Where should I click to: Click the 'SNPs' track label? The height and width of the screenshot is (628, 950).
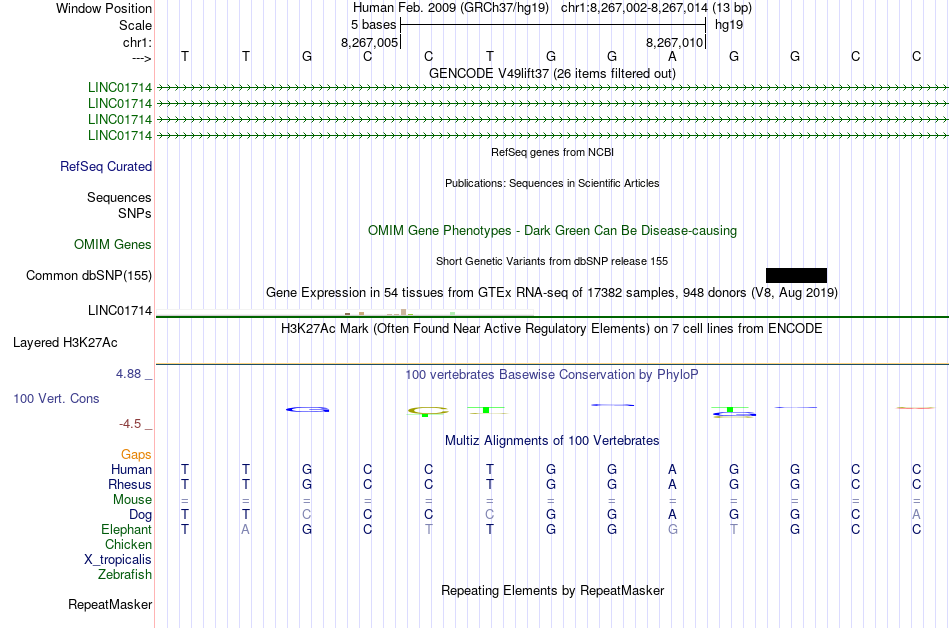point(135,213)
